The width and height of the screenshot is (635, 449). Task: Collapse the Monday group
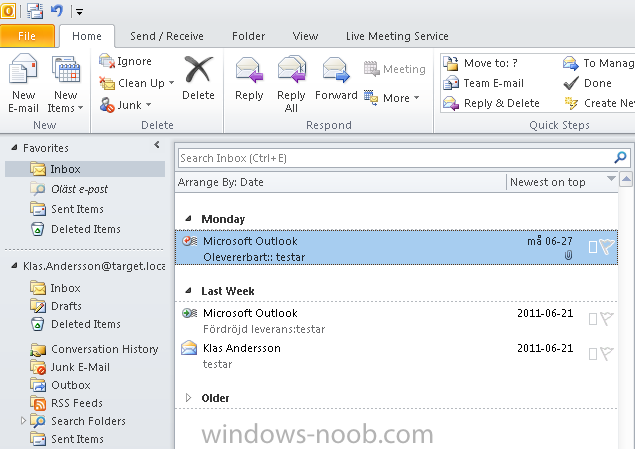point(188,219)
